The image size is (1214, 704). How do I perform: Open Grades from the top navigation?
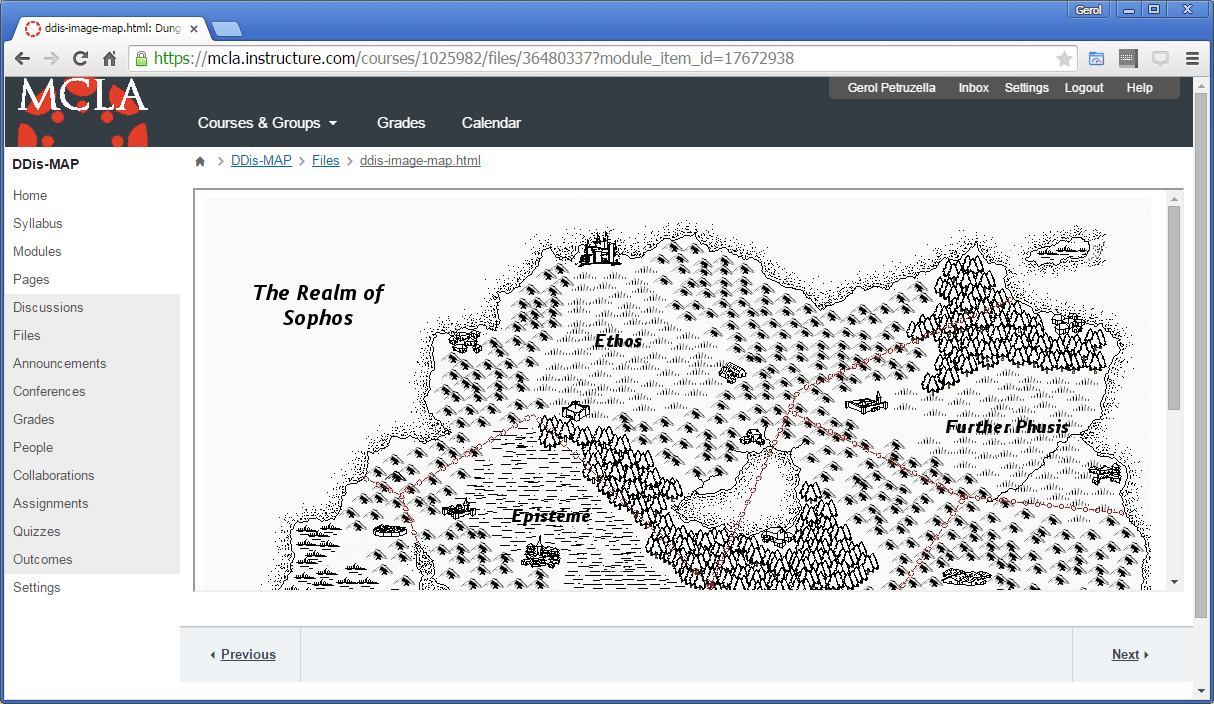point(401,122)
